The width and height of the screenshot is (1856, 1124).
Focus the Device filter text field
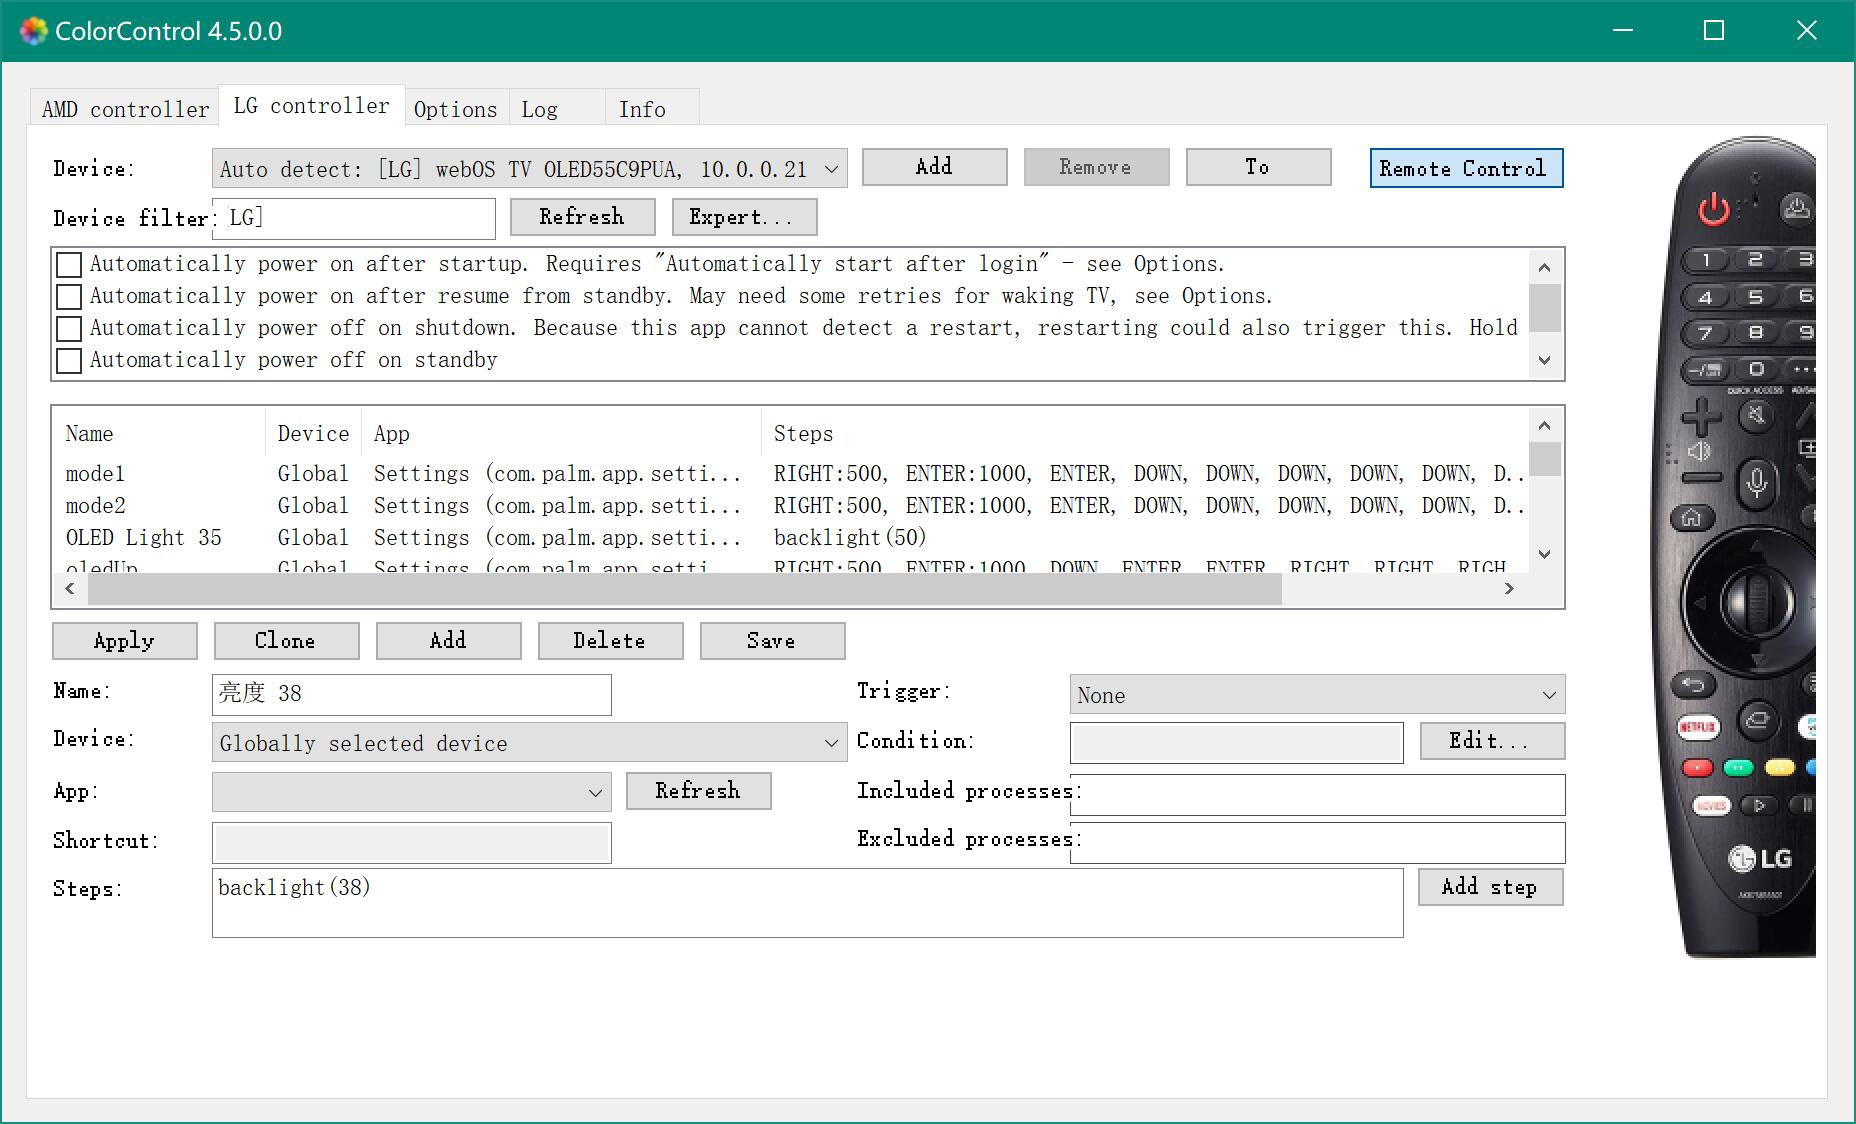(x=353, y=218)
